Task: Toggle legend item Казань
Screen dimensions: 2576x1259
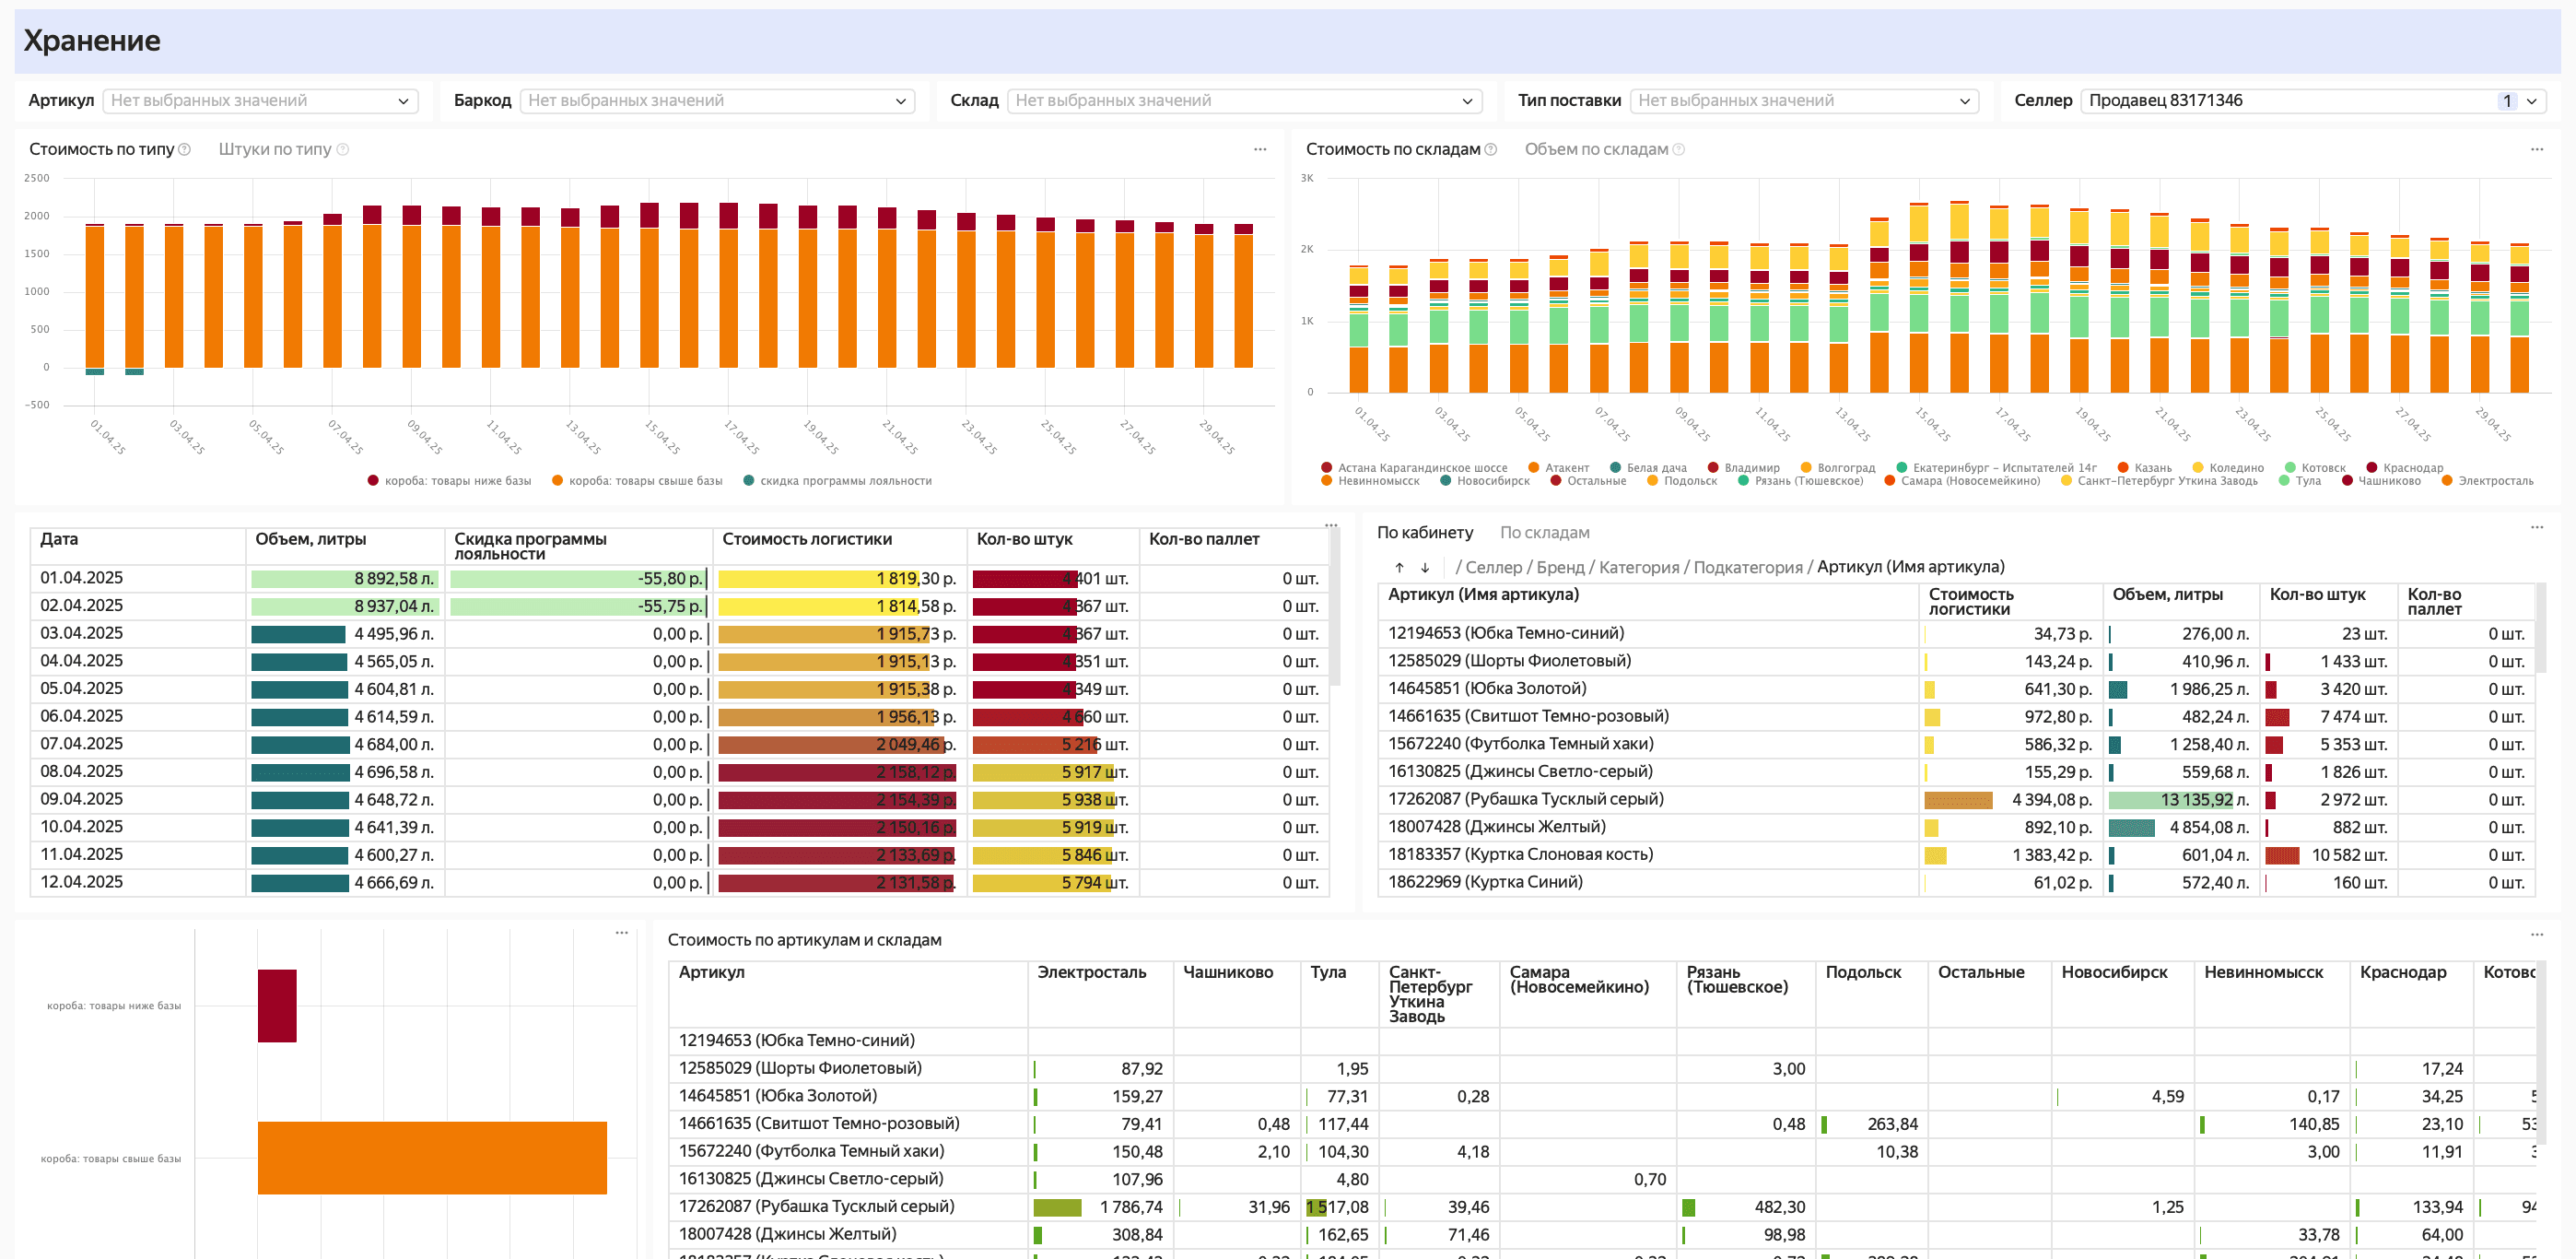Action: [x=2144, y=467]
